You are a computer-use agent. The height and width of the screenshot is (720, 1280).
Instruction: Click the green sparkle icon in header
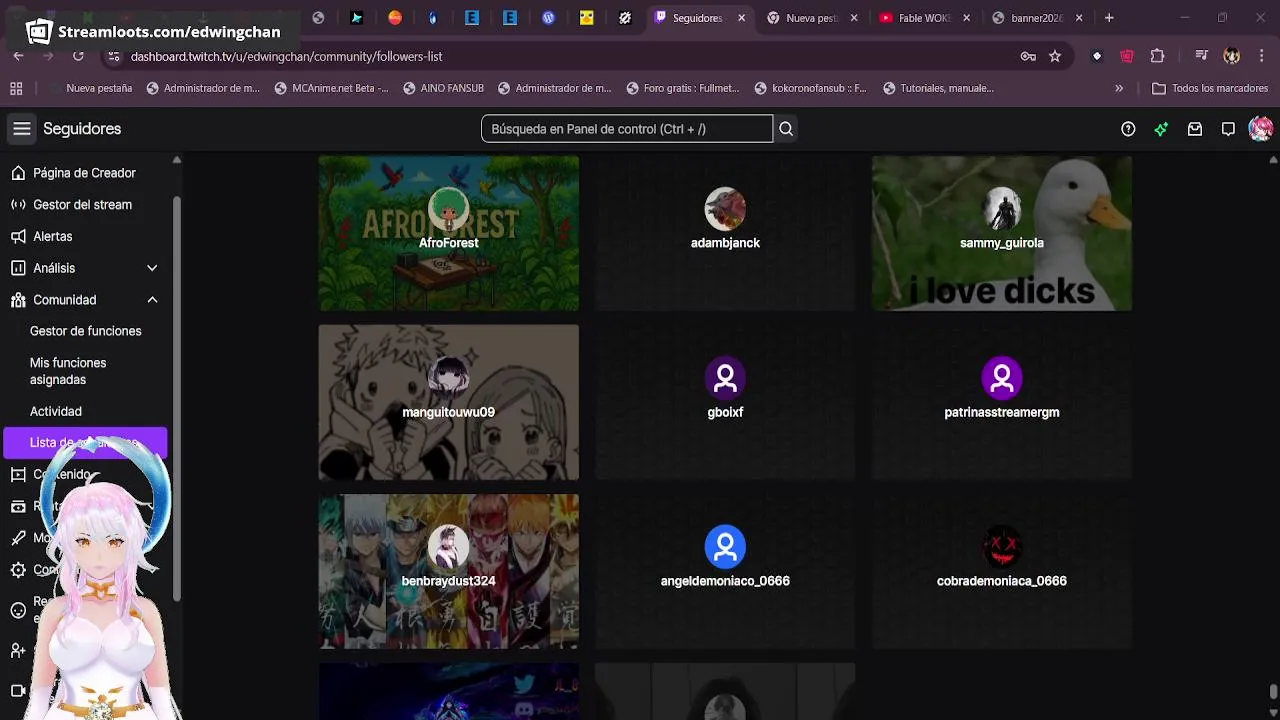pos(1161,129)
